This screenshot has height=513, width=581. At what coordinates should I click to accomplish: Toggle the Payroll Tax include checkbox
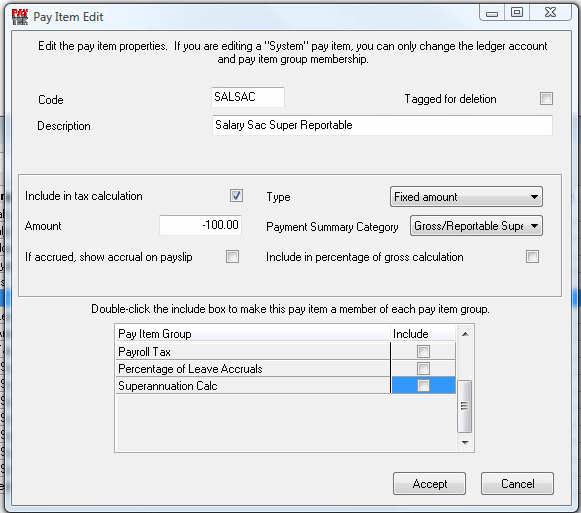(x=423, y=351)
